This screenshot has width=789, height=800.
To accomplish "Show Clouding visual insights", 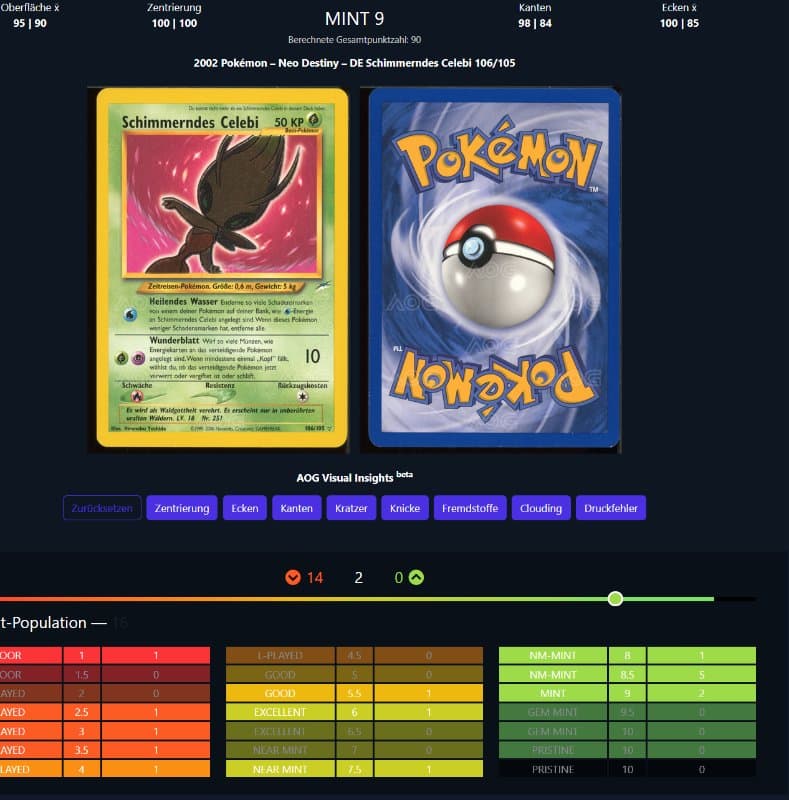I will coord(541,508).
